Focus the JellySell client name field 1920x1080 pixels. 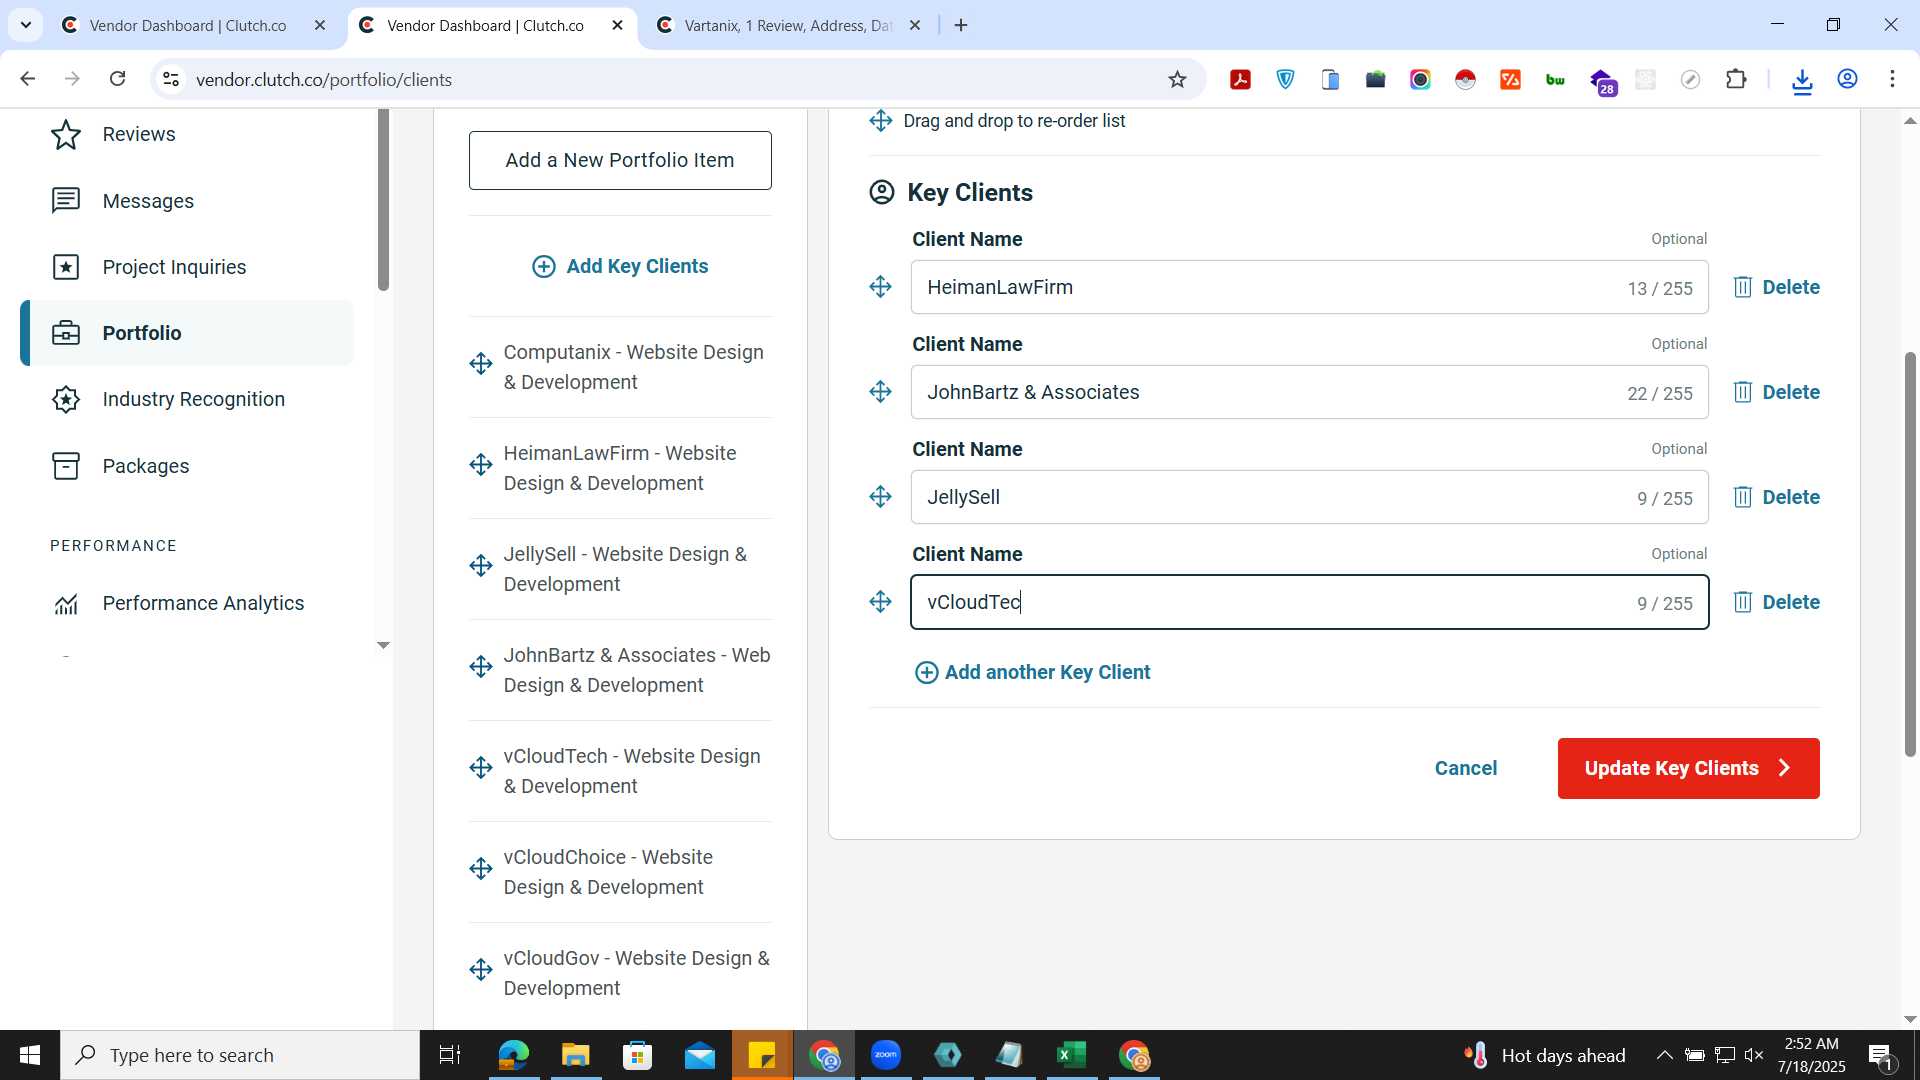click(1309, 497)
